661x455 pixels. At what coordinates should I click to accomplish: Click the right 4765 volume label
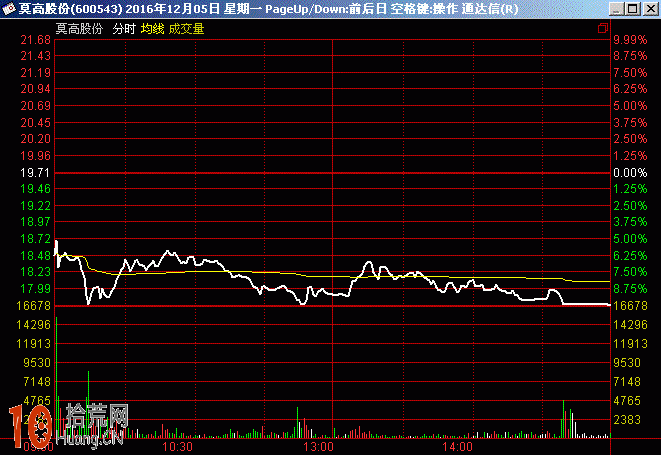pyautogui.click(x=627, y=401)
